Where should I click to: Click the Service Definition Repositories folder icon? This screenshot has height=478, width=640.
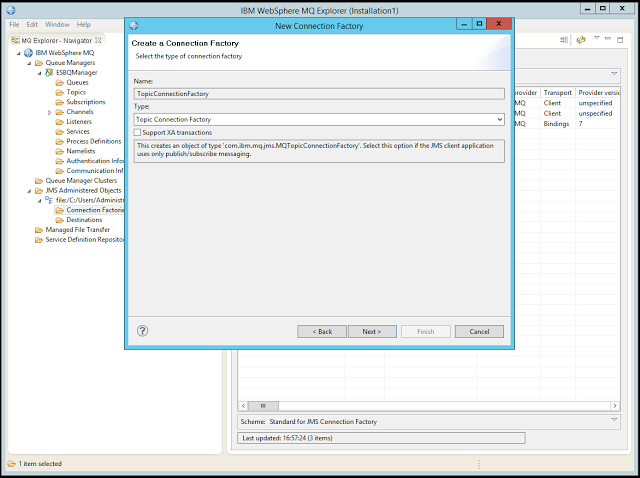pos(39,239)
